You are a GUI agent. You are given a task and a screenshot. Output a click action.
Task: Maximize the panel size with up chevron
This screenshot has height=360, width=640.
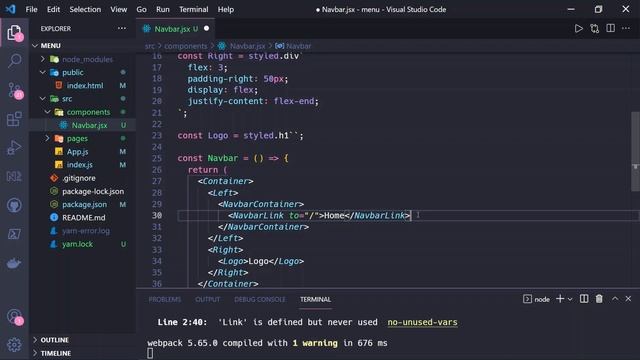pyautogui.click(x=615, y=299)
